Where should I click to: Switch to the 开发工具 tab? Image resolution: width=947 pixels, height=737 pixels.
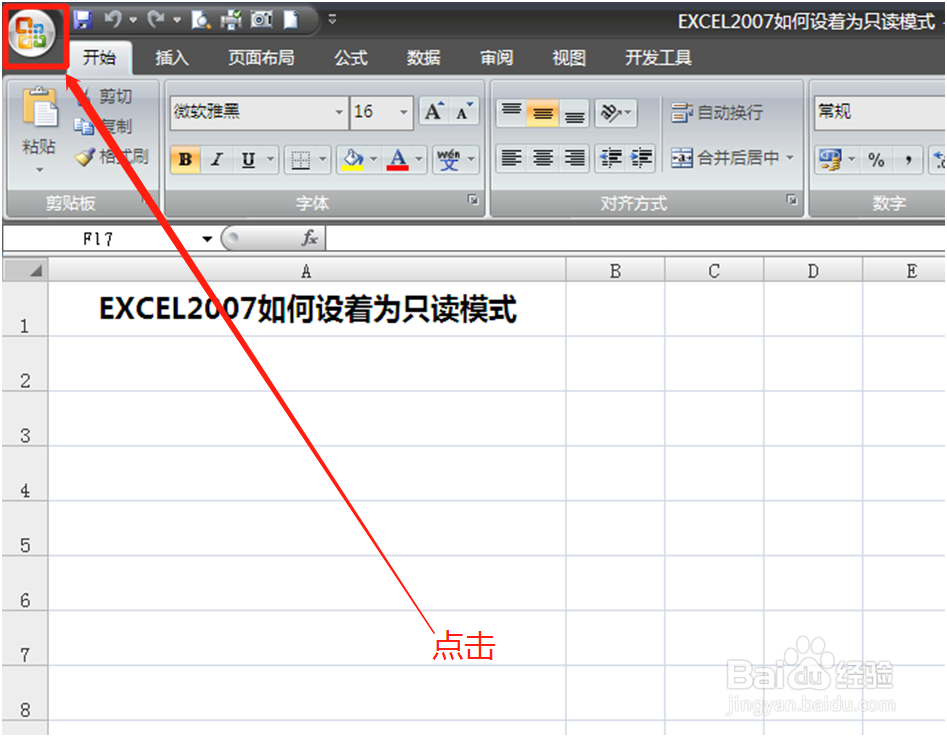coord(658,57)
